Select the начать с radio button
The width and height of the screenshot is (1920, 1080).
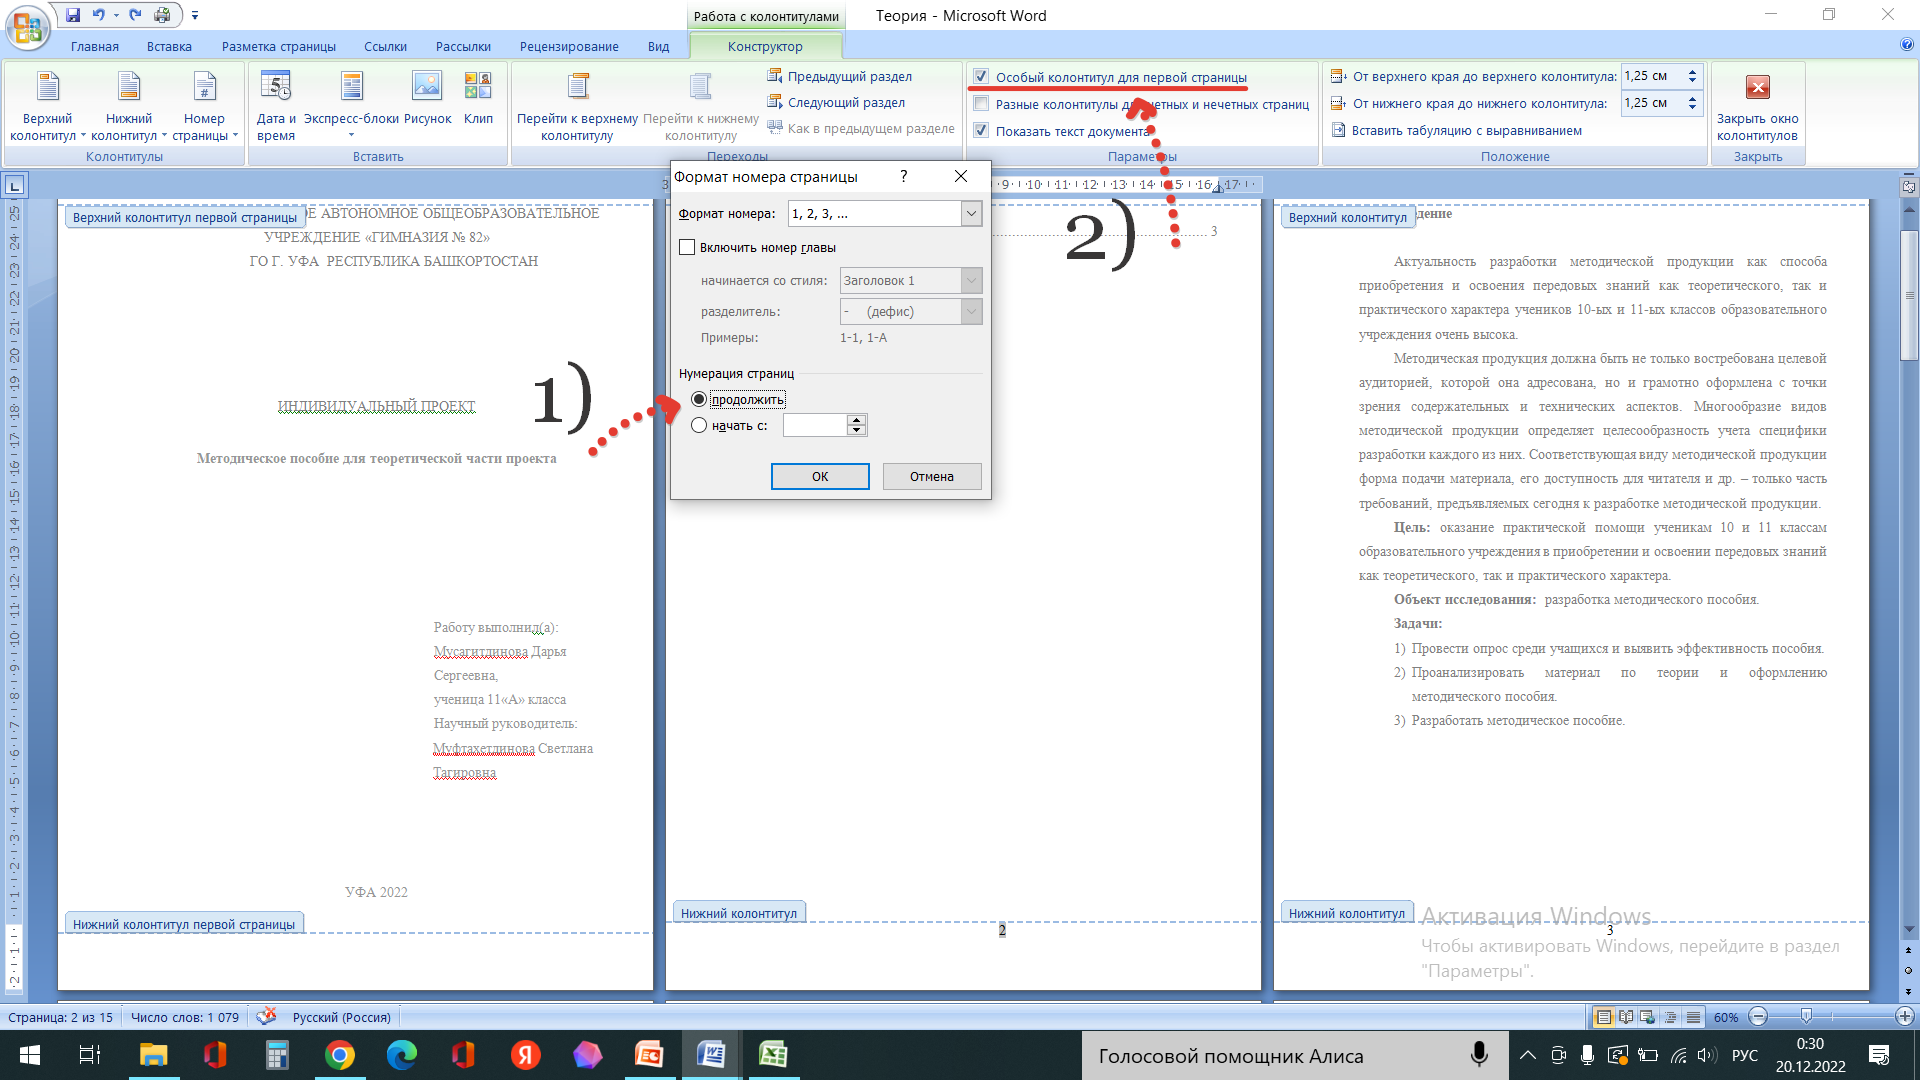(x=699, y=425)
